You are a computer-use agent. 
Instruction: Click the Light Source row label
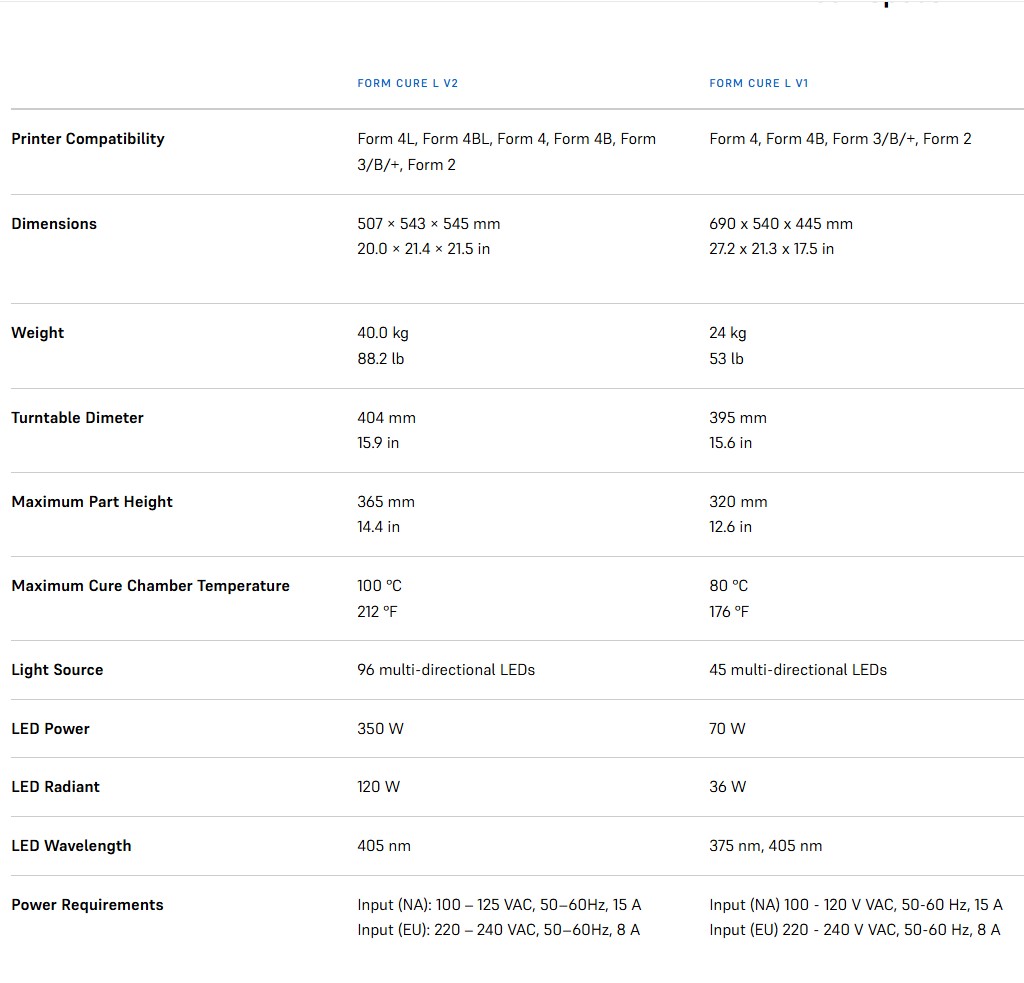(57, 670)
